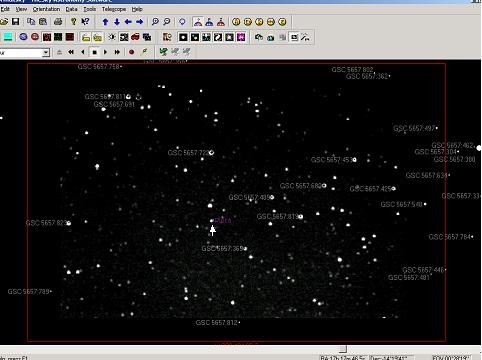Select star label GSC 5657:784

[x=449, y=237]
